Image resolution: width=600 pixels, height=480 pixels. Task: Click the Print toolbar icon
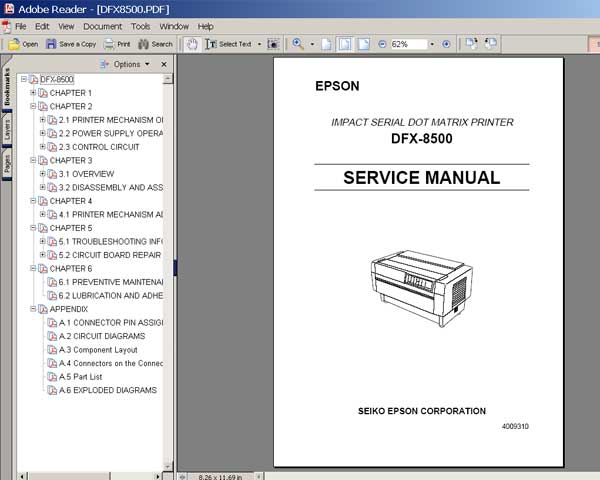109,44
